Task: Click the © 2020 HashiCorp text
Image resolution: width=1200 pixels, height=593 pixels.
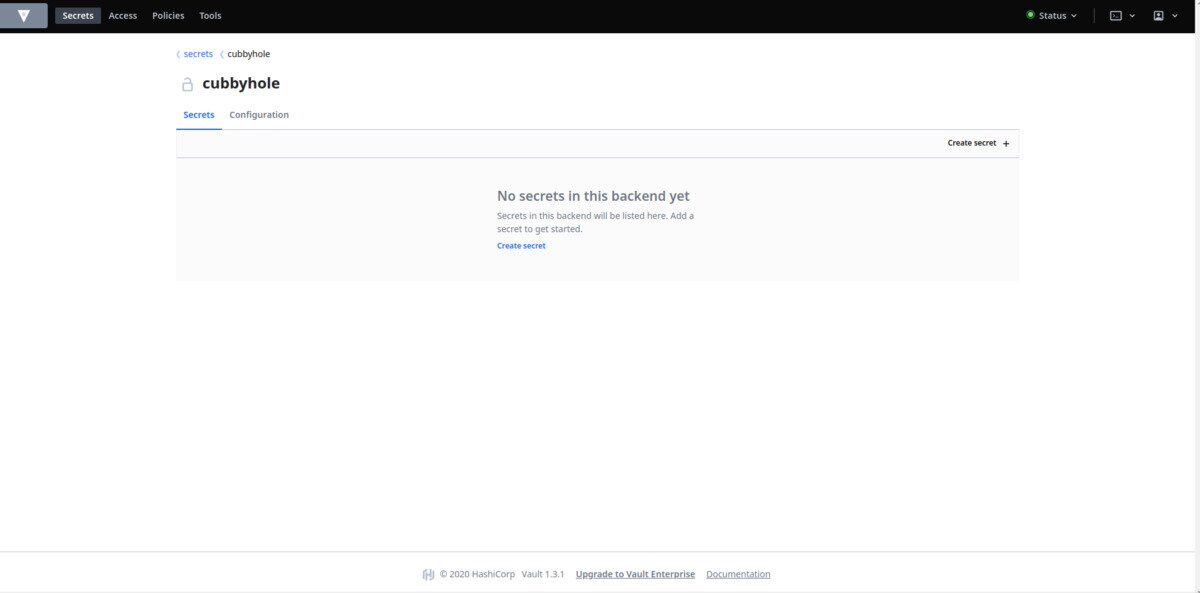Action: click(x=478, y=575)
